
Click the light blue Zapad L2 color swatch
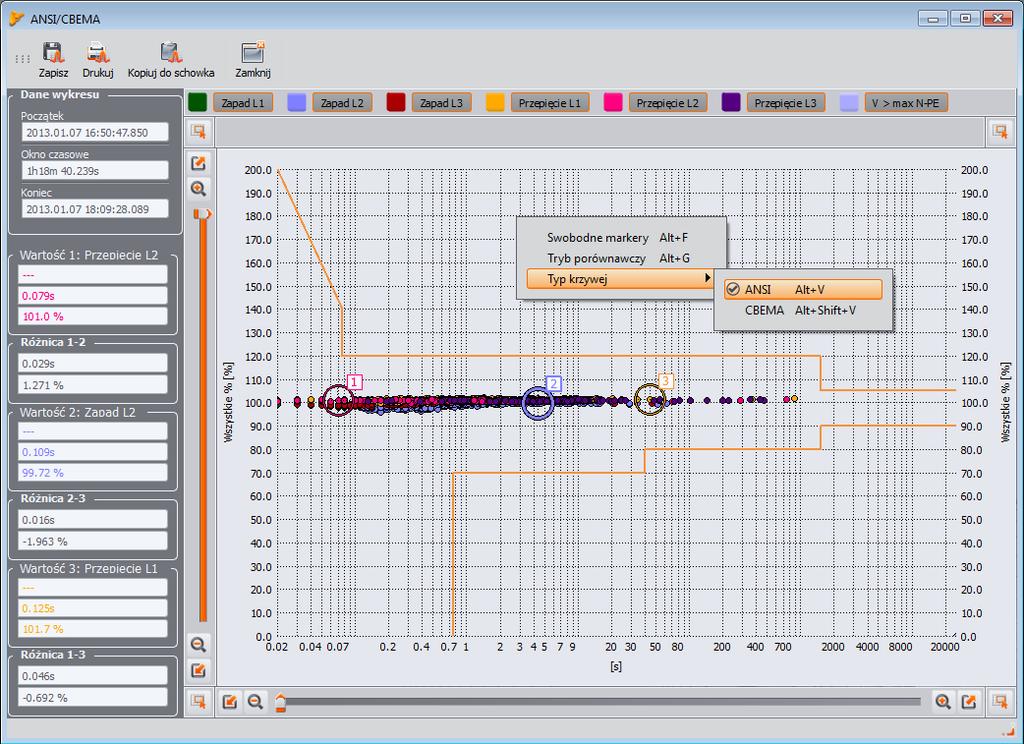click(x=296, y=103)
